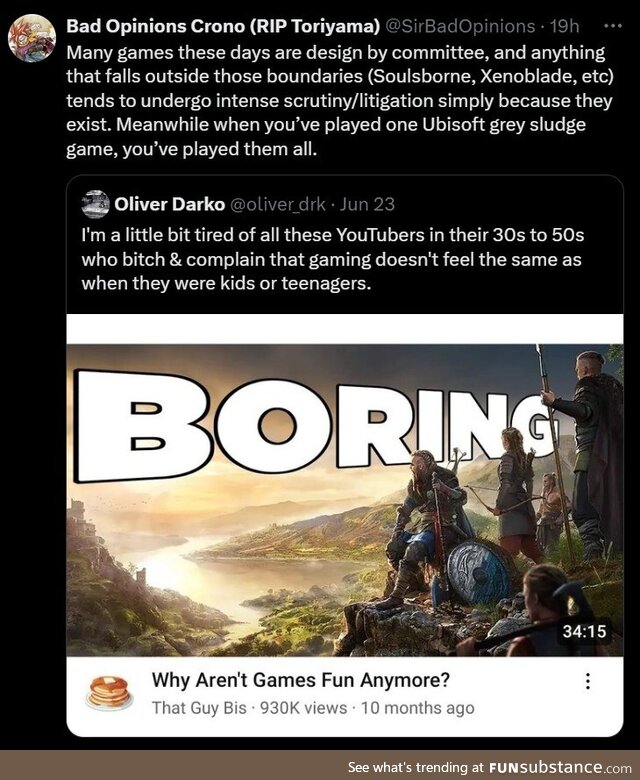Click the Oliver Darko display name
Image resolution: width=640 pixels, height=780 pixels.
(x=170, y=204)
